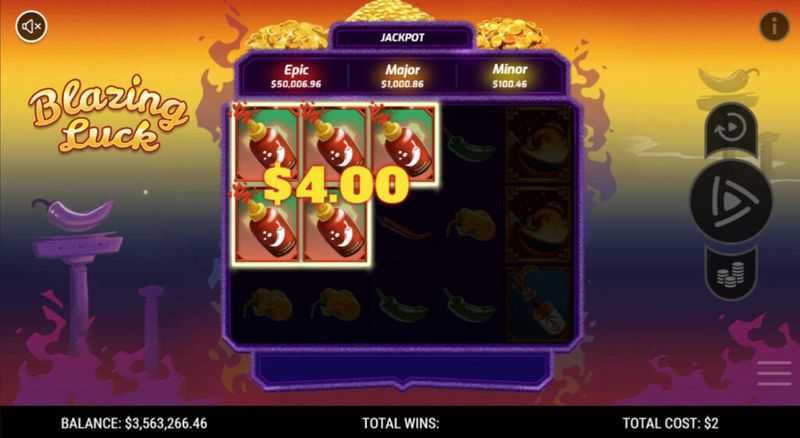The image size is (800, 438).
Task: Click the balance amount display
Action: pyautogui.click(x=134, y=423)
